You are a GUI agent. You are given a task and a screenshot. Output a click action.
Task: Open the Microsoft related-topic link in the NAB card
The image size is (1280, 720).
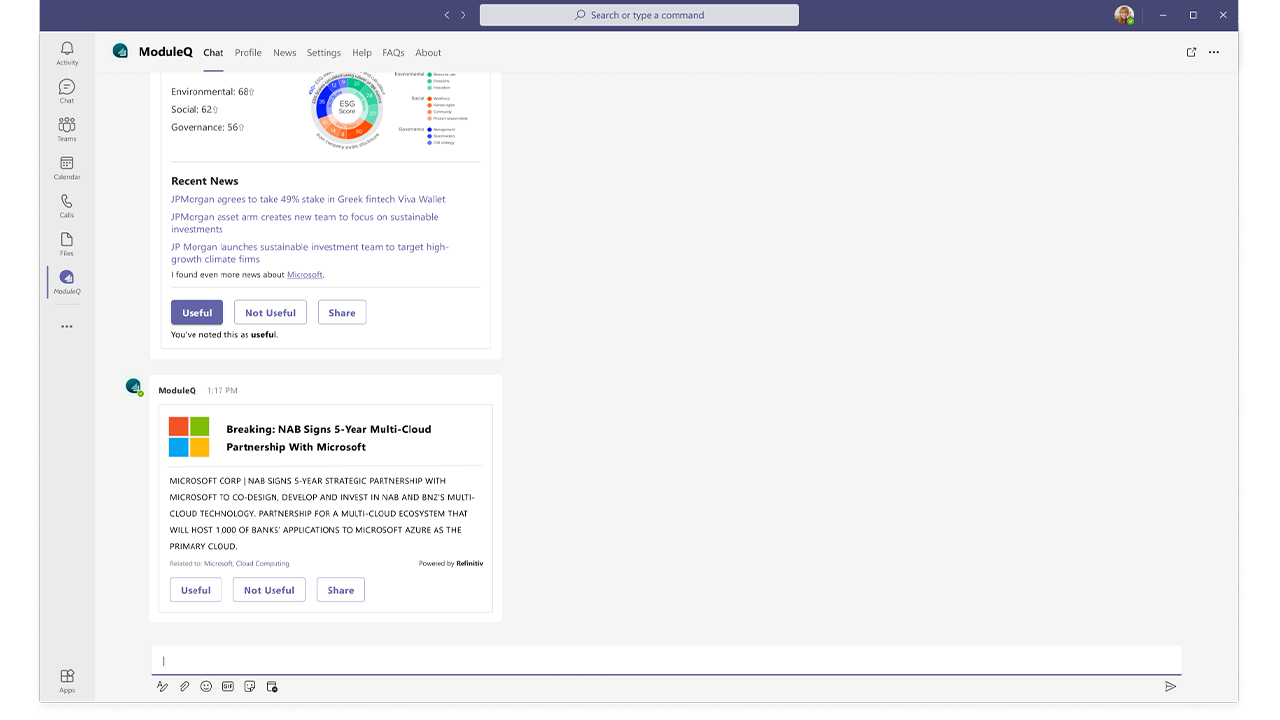pyautogui.click(x=218, y=564)
